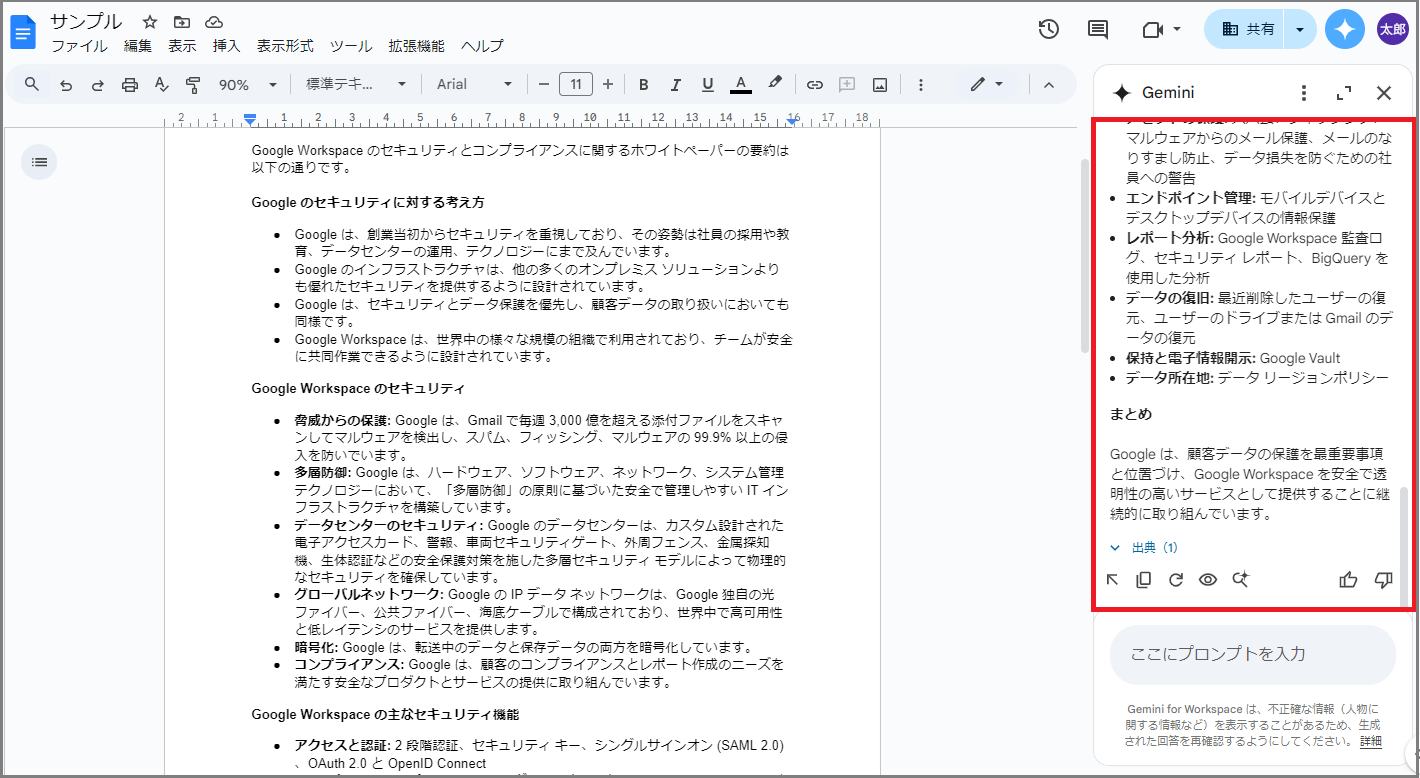1420x778 pixels.
Task: Open the ヘルプ menu
Action: [x=482, y=46]
